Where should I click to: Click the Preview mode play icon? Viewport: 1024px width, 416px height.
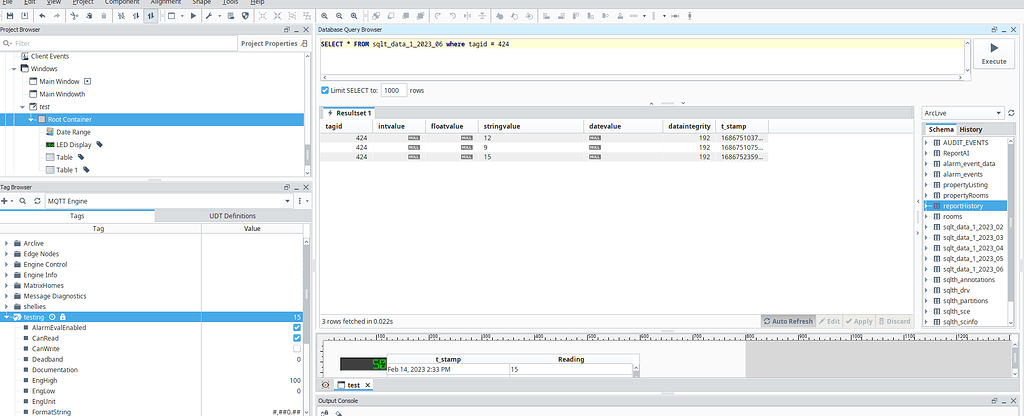tap(193, 17)
